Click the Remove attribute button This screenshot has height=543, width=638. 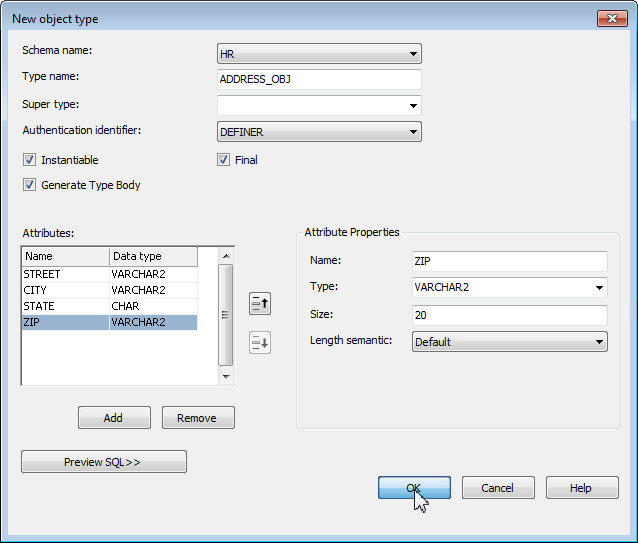(x=198, y=417)
